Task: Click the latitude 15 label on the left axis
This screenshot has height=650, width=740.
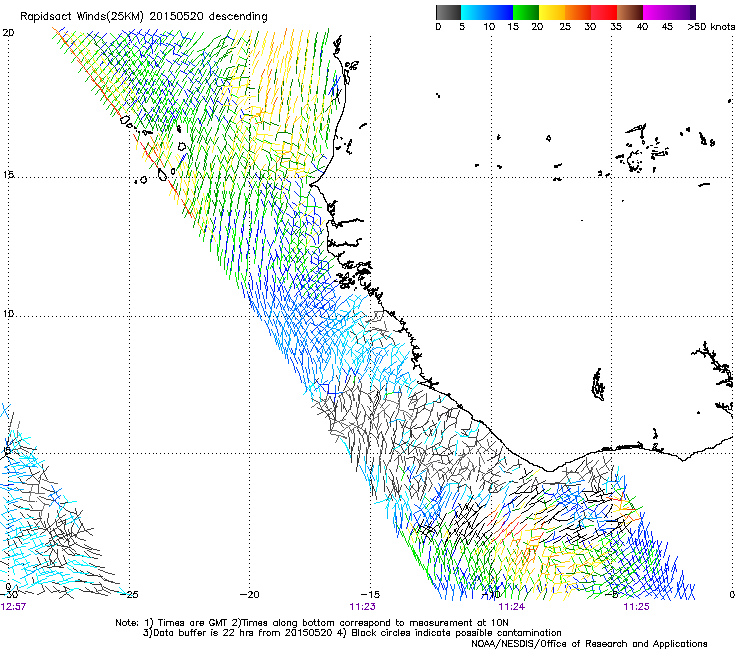Action: (8, 175)
